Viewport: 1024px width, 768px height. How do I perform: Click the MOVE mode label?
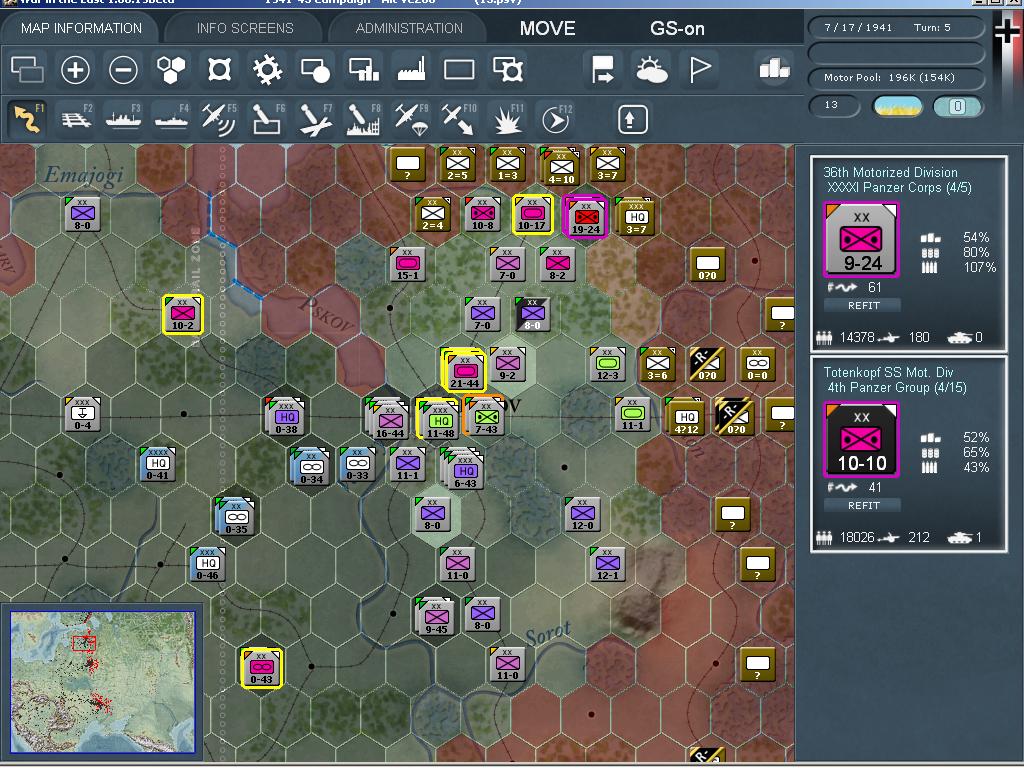pyautogui.click(x=547, y=28)
